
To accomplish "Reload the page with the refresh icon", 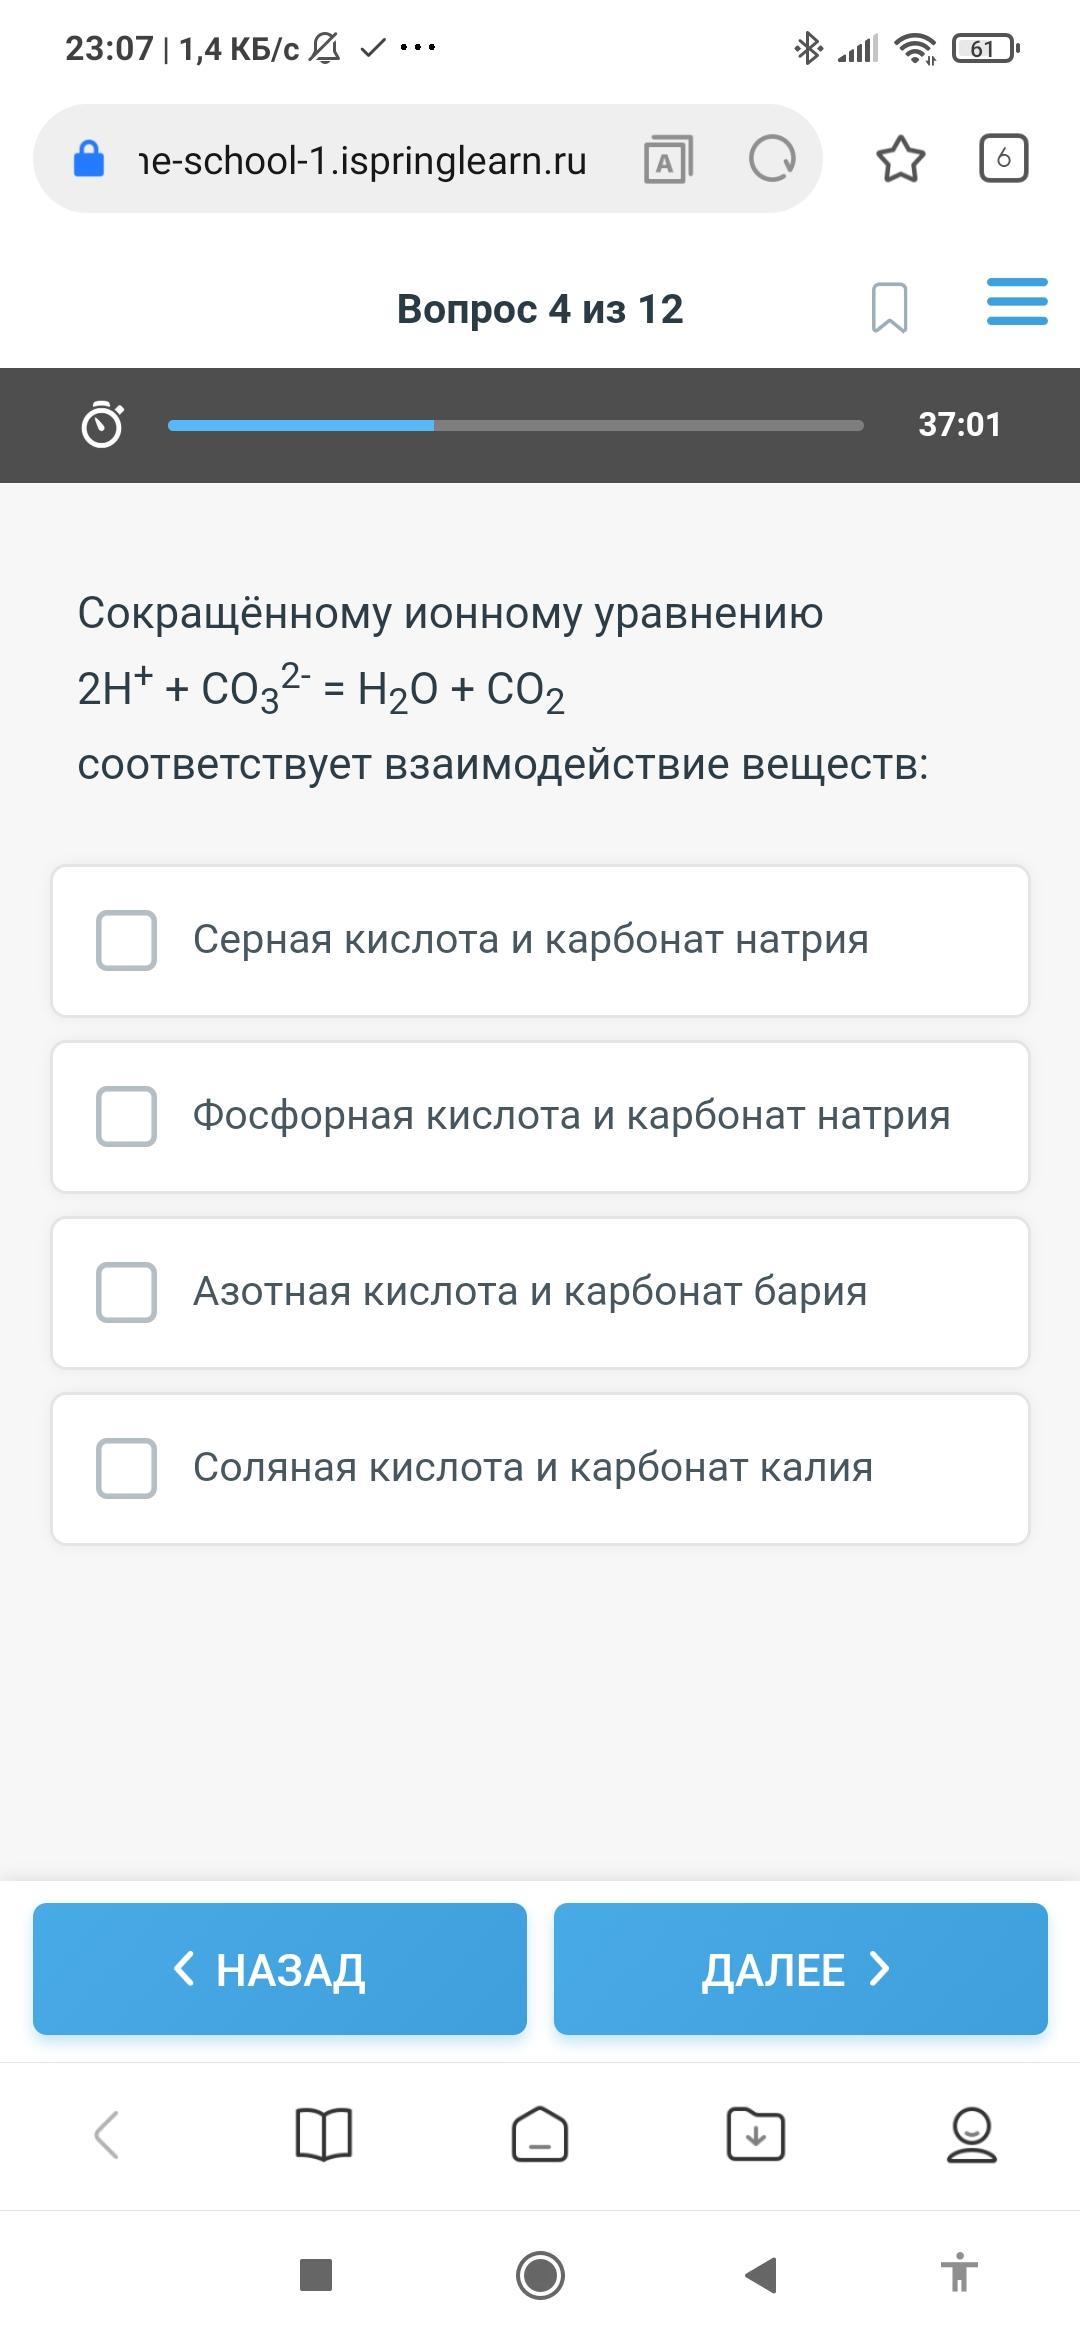I will [772, 159].
